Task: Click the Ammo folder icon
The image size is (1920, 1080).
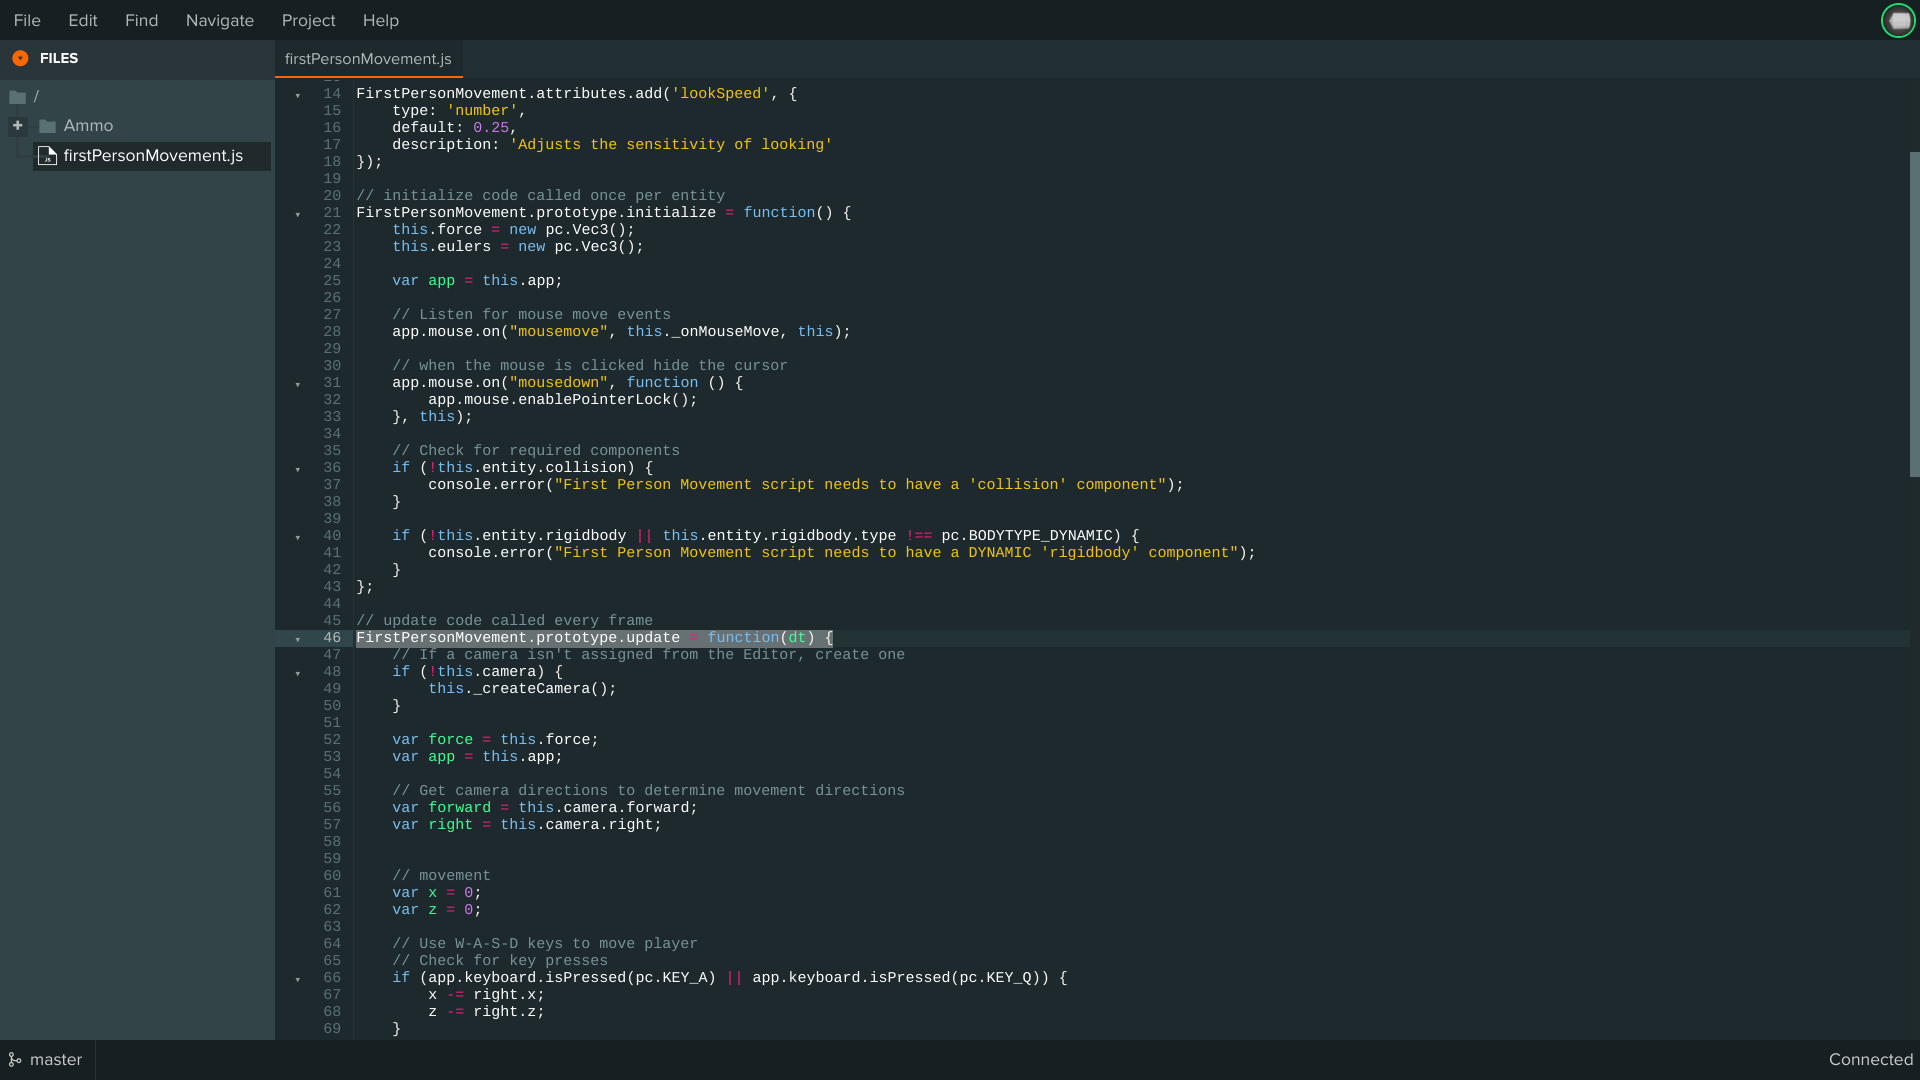Action: click(x=47, y=126)
